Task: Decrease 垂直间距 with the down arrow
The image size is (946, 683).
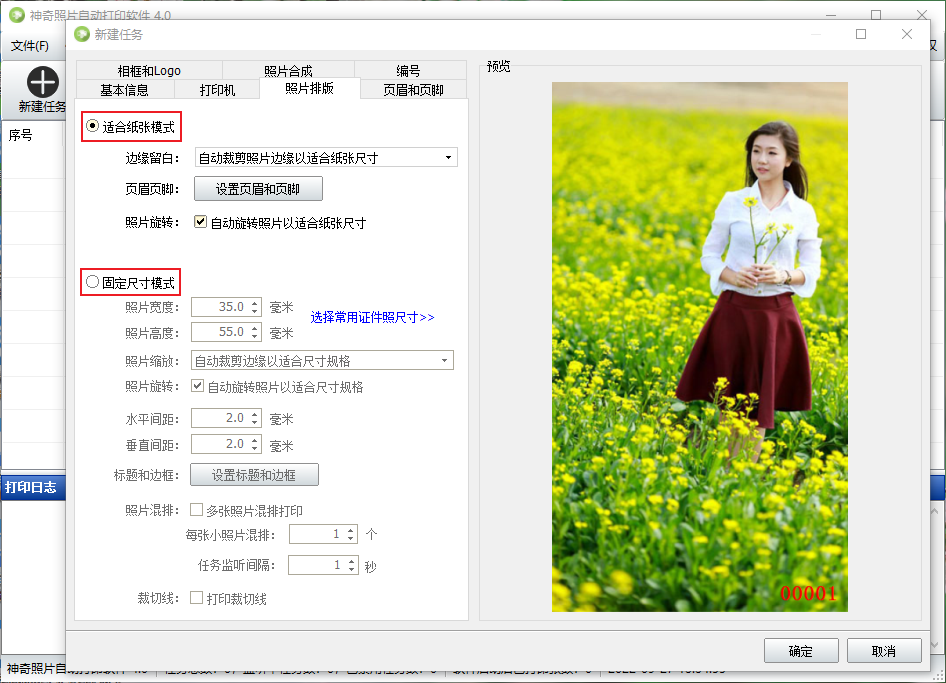Action: coord(255,448)
